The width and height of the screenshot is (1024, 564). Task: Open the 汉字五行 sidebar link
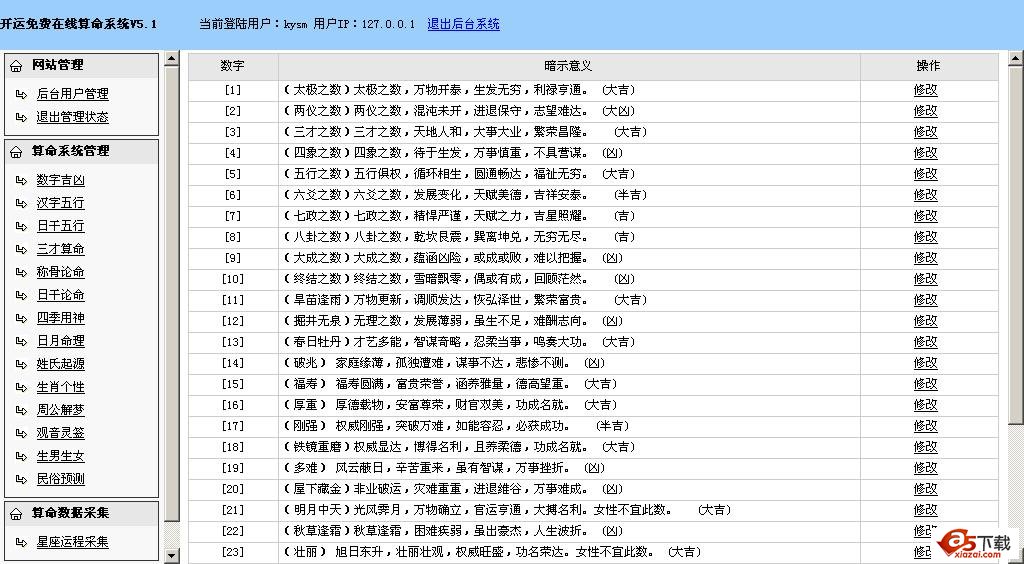pyautogui.click(x=60, y=204)
